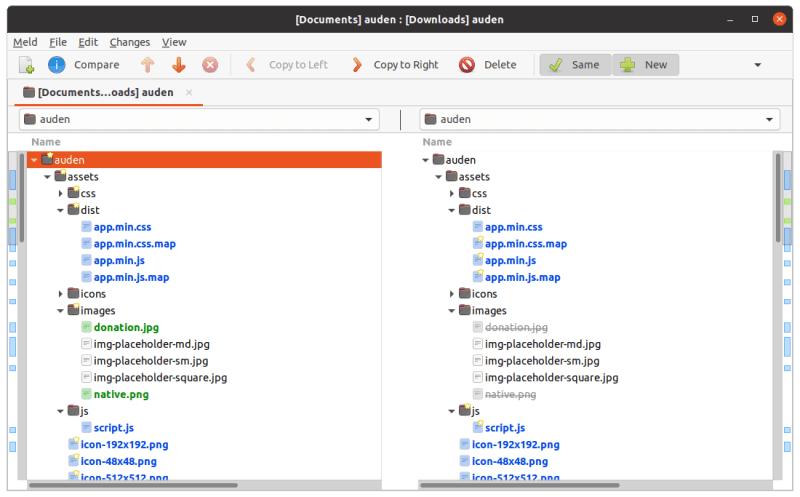Click the Delete toolbar icon
Viewport: 800px width, 497px height.
(467, 65)
